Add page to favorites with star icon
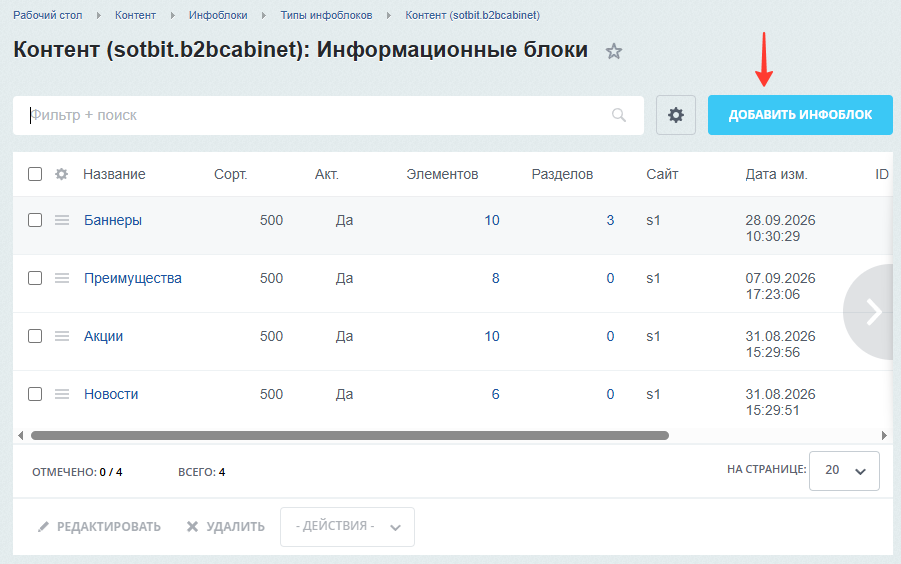The image size is (901, 564). (614, 52)
